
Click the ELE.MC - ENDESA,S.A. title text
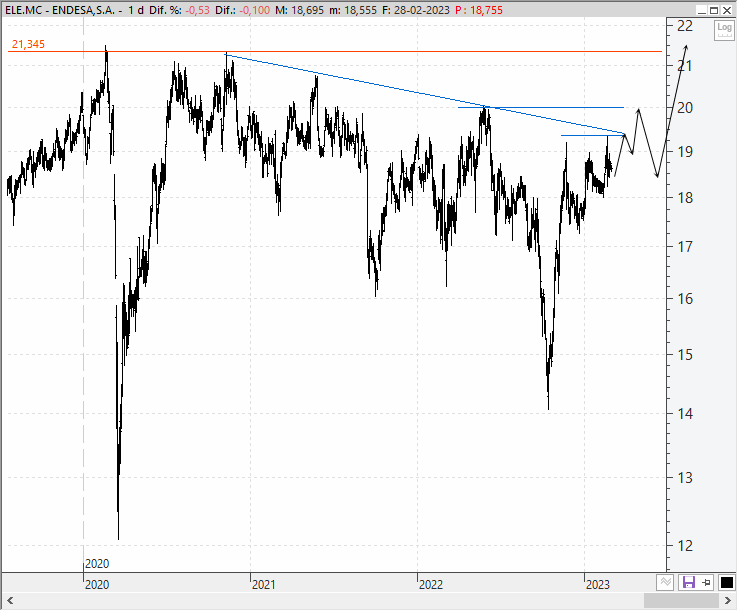tap(60, 10)
